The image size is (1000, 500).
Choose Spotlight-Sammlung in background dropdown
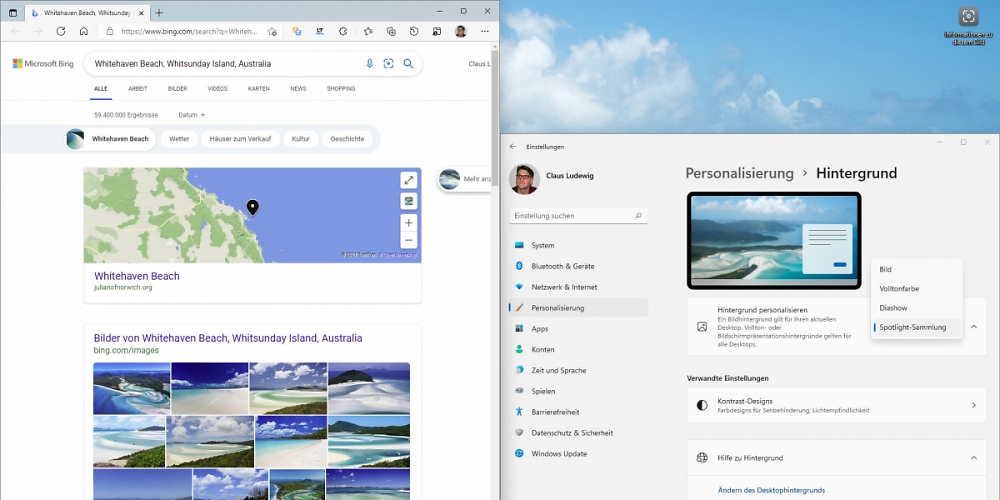pos(916,327)
